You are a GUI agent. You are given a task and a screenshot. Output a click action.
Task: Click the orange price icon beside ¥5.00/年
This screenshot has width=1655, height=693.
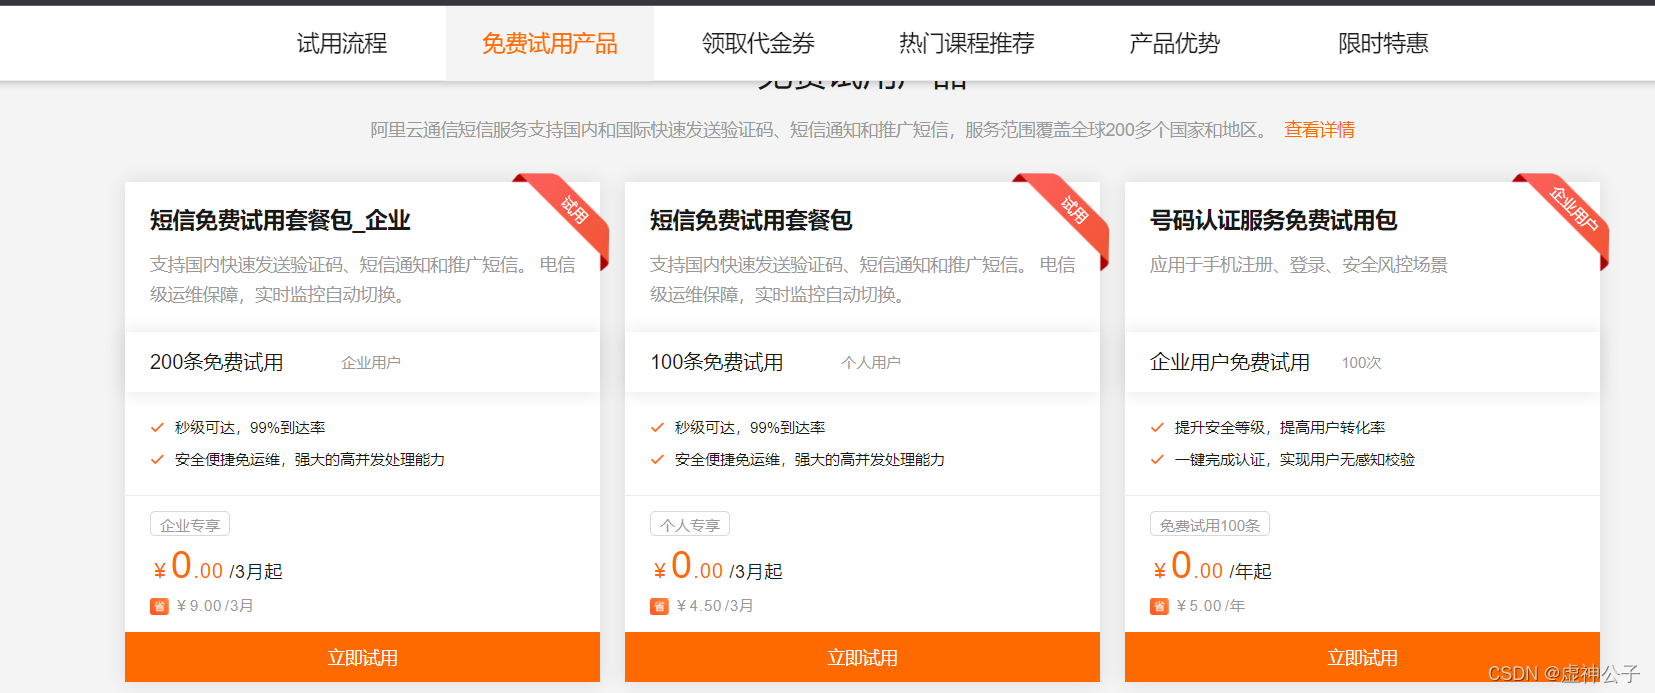[1159, 606]
